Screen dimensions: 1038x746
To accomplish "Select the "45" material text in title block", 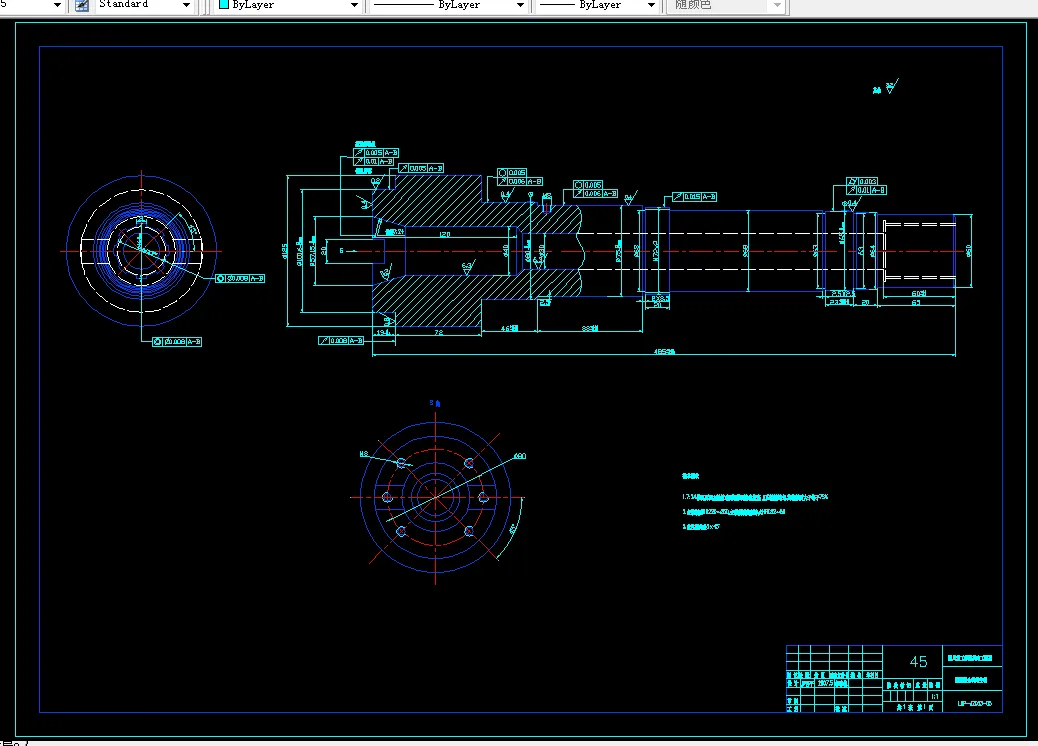I will pyautogui.click(x=918, y=661).
